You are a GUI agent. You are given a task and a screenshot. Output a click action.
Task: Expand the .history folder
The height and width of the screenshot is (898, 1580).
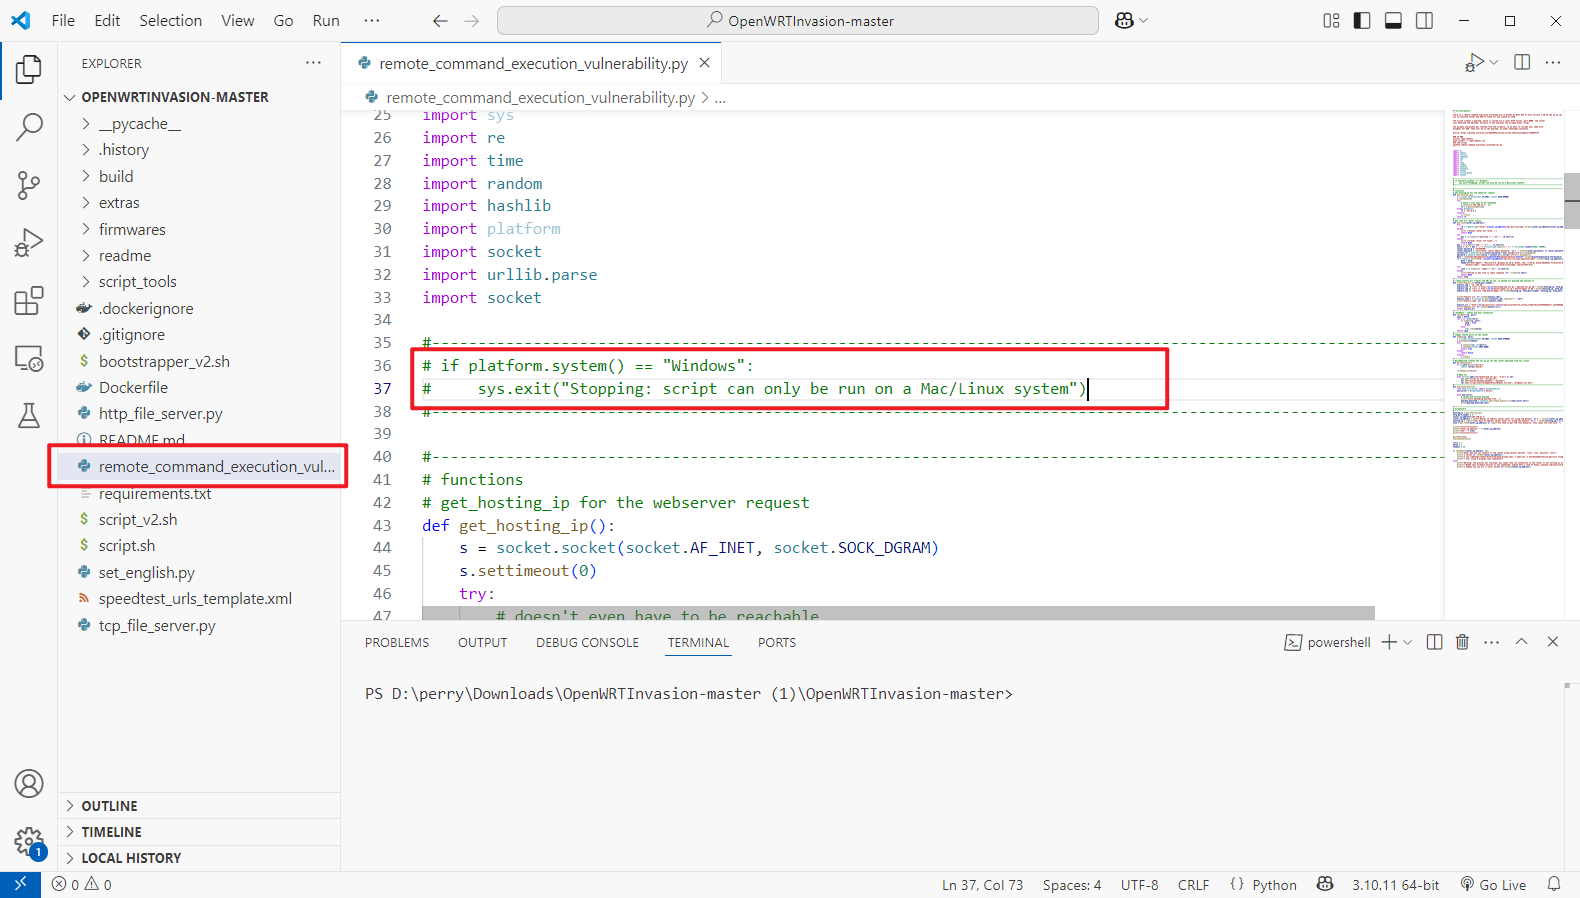(x=199, y=150)
